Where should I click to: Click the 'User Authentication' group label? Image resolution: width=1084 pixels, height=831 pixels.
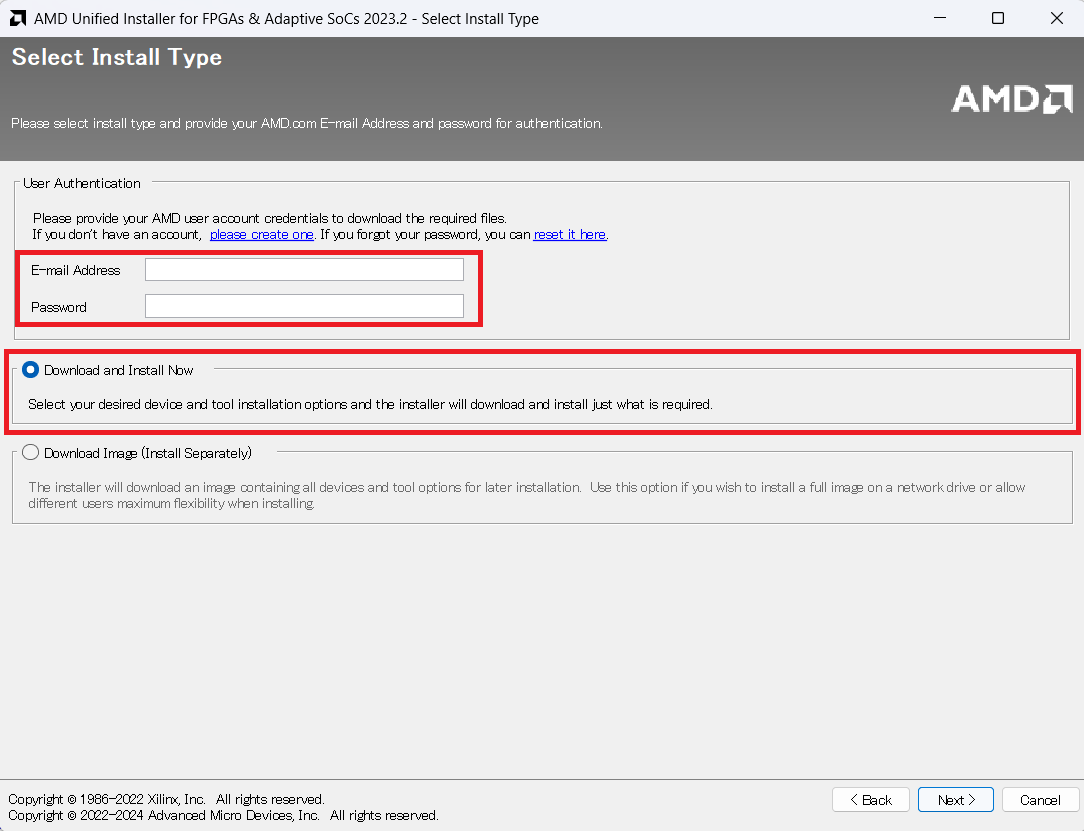click(x=82, y=183)
